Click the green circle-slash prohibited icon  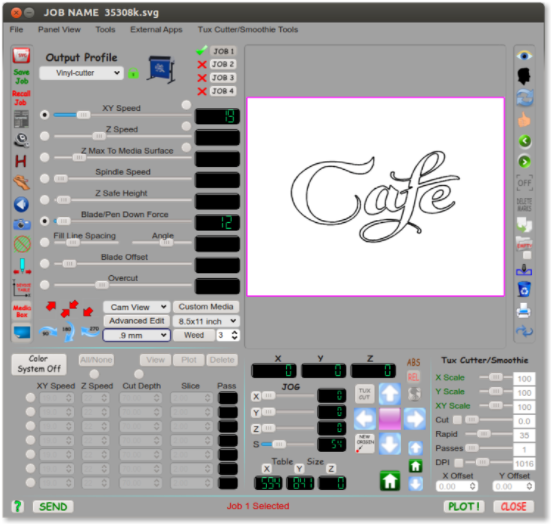tap(22, 243)
